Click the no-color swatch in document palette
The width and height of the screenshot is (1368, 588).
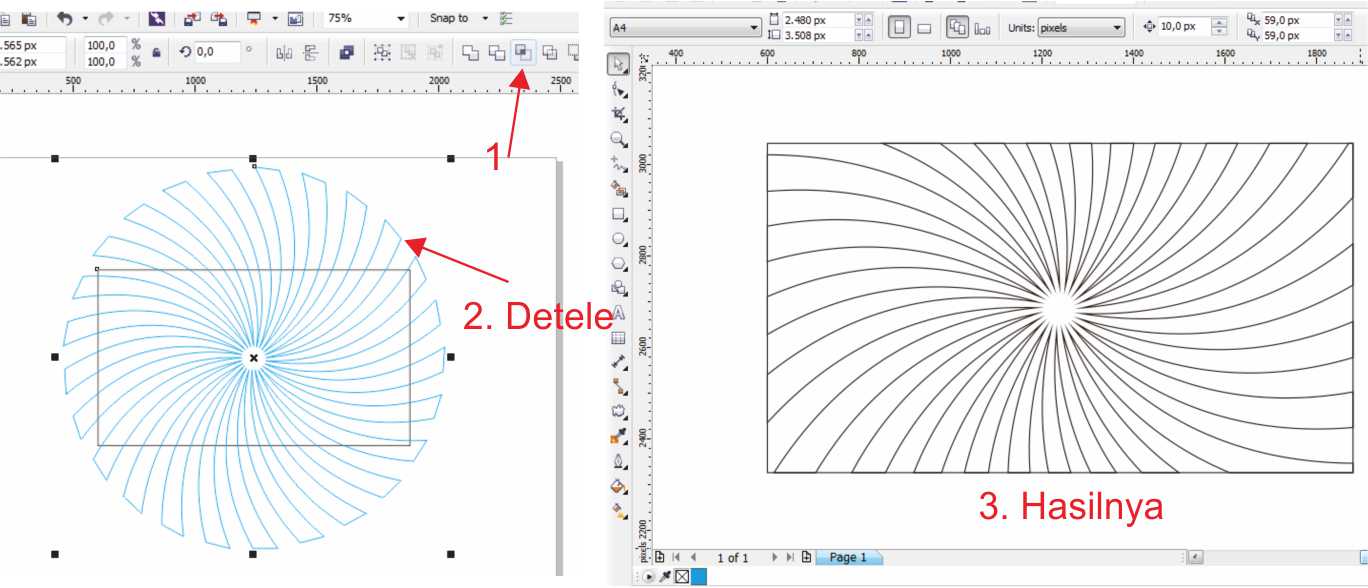click(x=682, y=576)
